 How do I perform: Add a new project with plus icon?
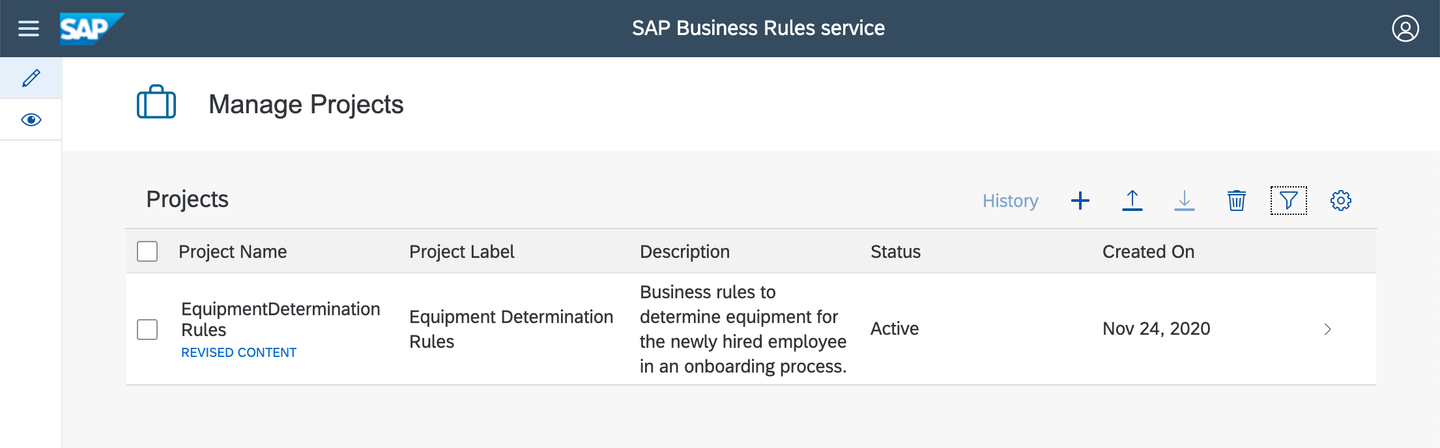pos(1080,201)
